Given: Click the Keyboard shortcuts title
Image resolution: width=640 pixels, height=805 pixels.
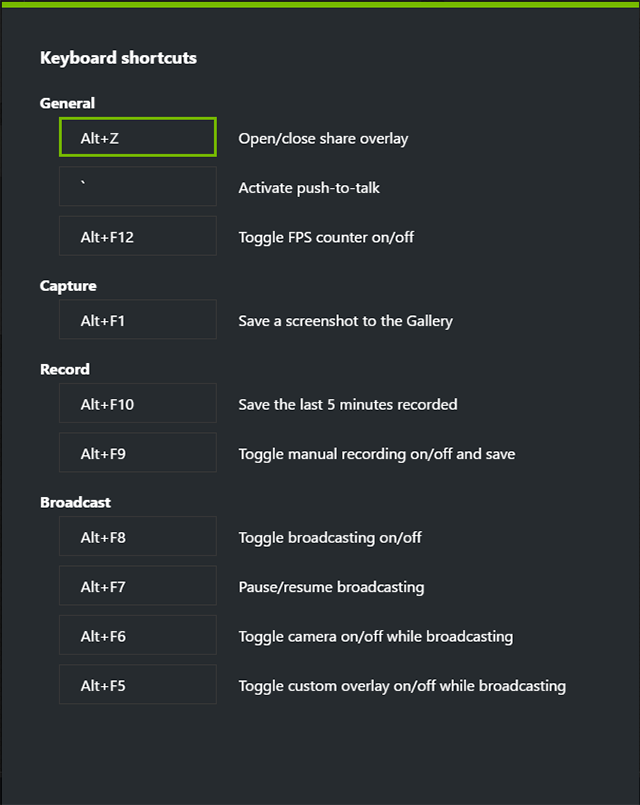Looking at the screenshot, I should pyautogui.click(x=116, y=58).
